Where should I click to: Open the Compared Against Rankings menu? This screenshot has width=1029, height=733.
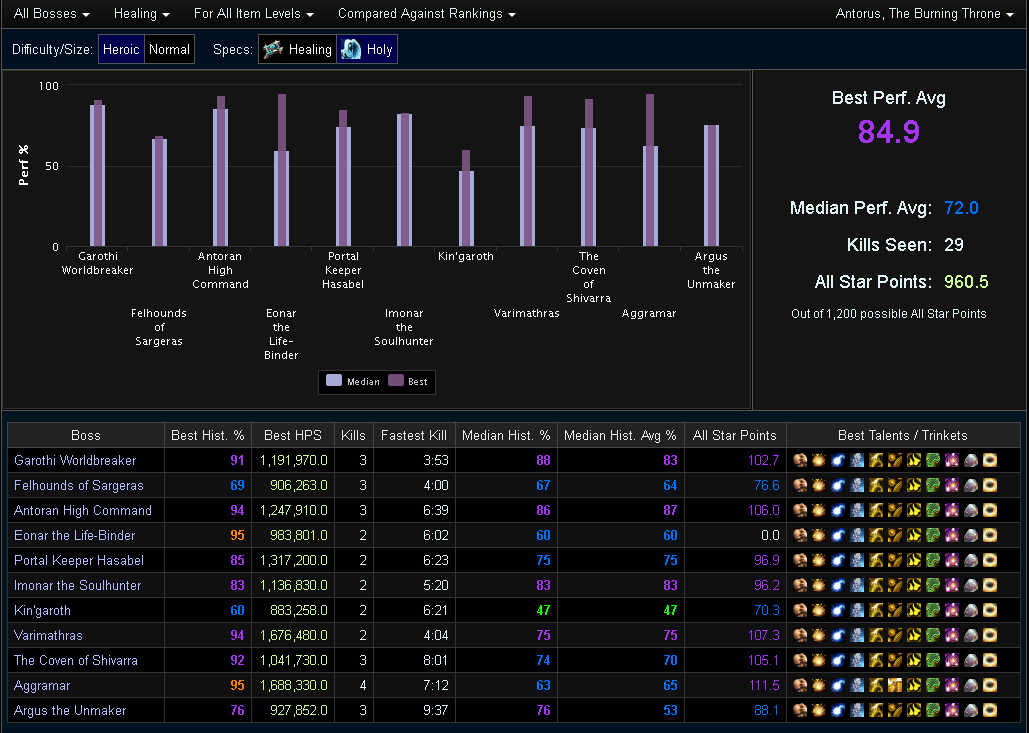pyautogui.click(x=427, y=14)
